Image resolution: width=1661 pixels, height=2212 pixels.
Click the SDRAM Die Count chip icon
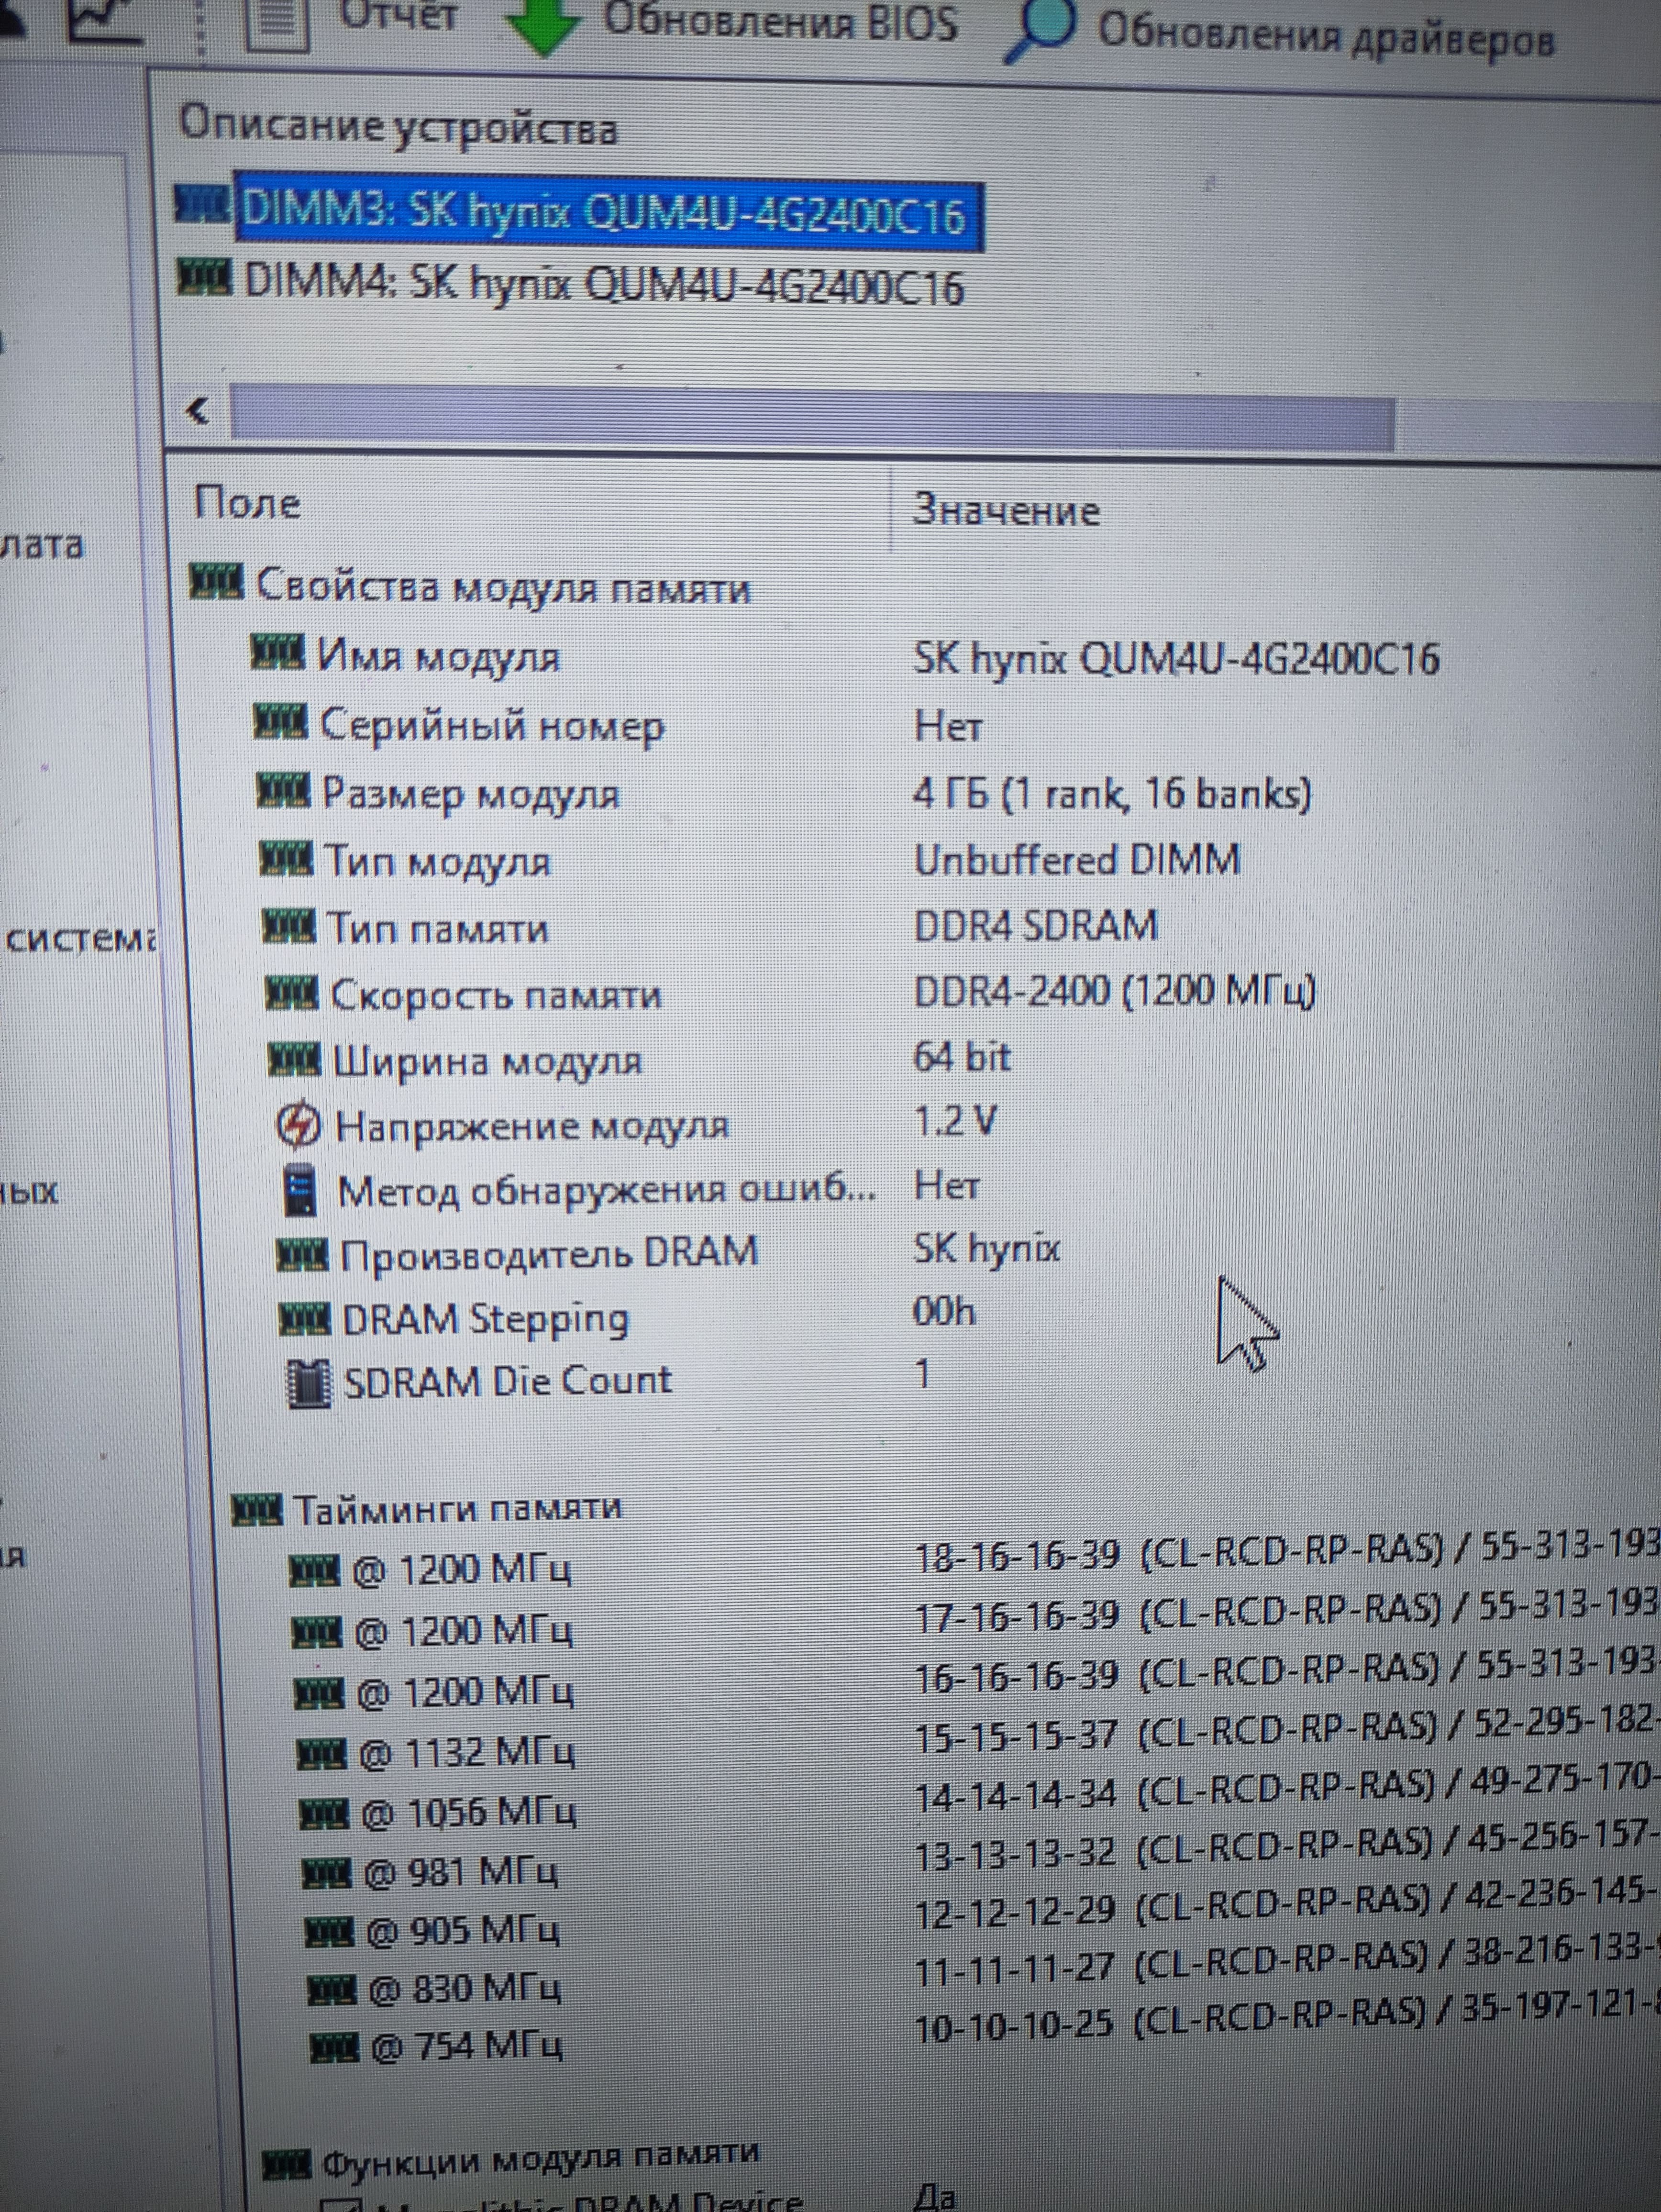[309, 1384]
